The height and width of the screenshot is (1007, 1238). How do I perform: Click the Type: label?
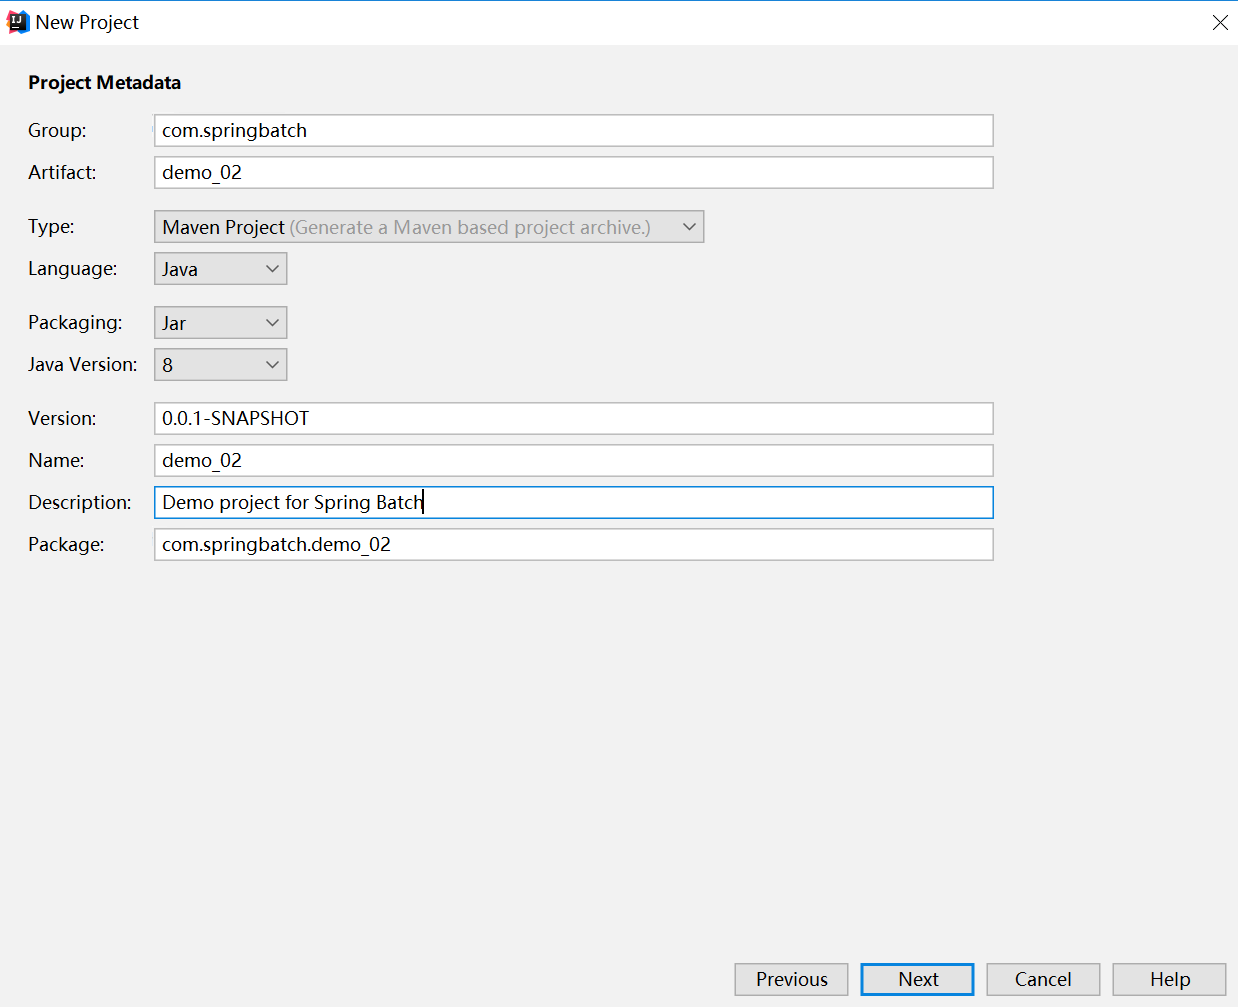[51, 227]
